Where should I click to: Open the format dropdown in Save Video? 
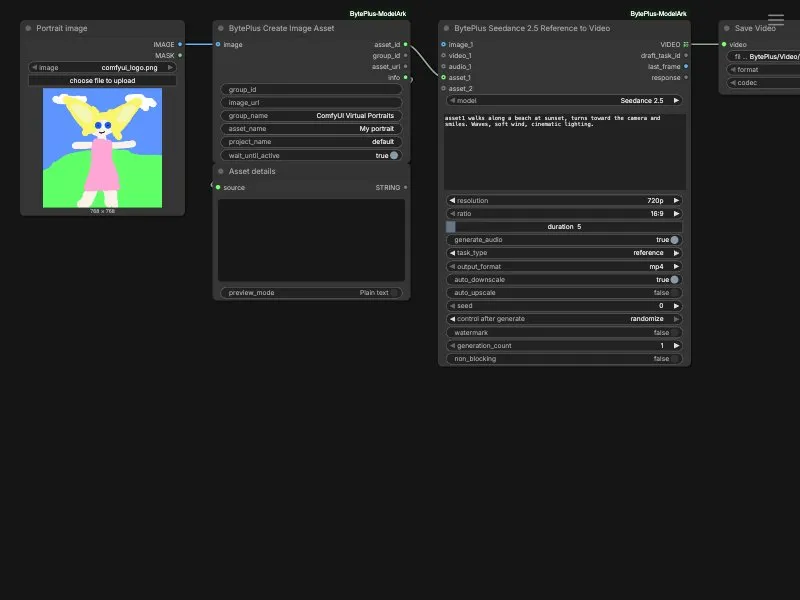pos(763,69)
